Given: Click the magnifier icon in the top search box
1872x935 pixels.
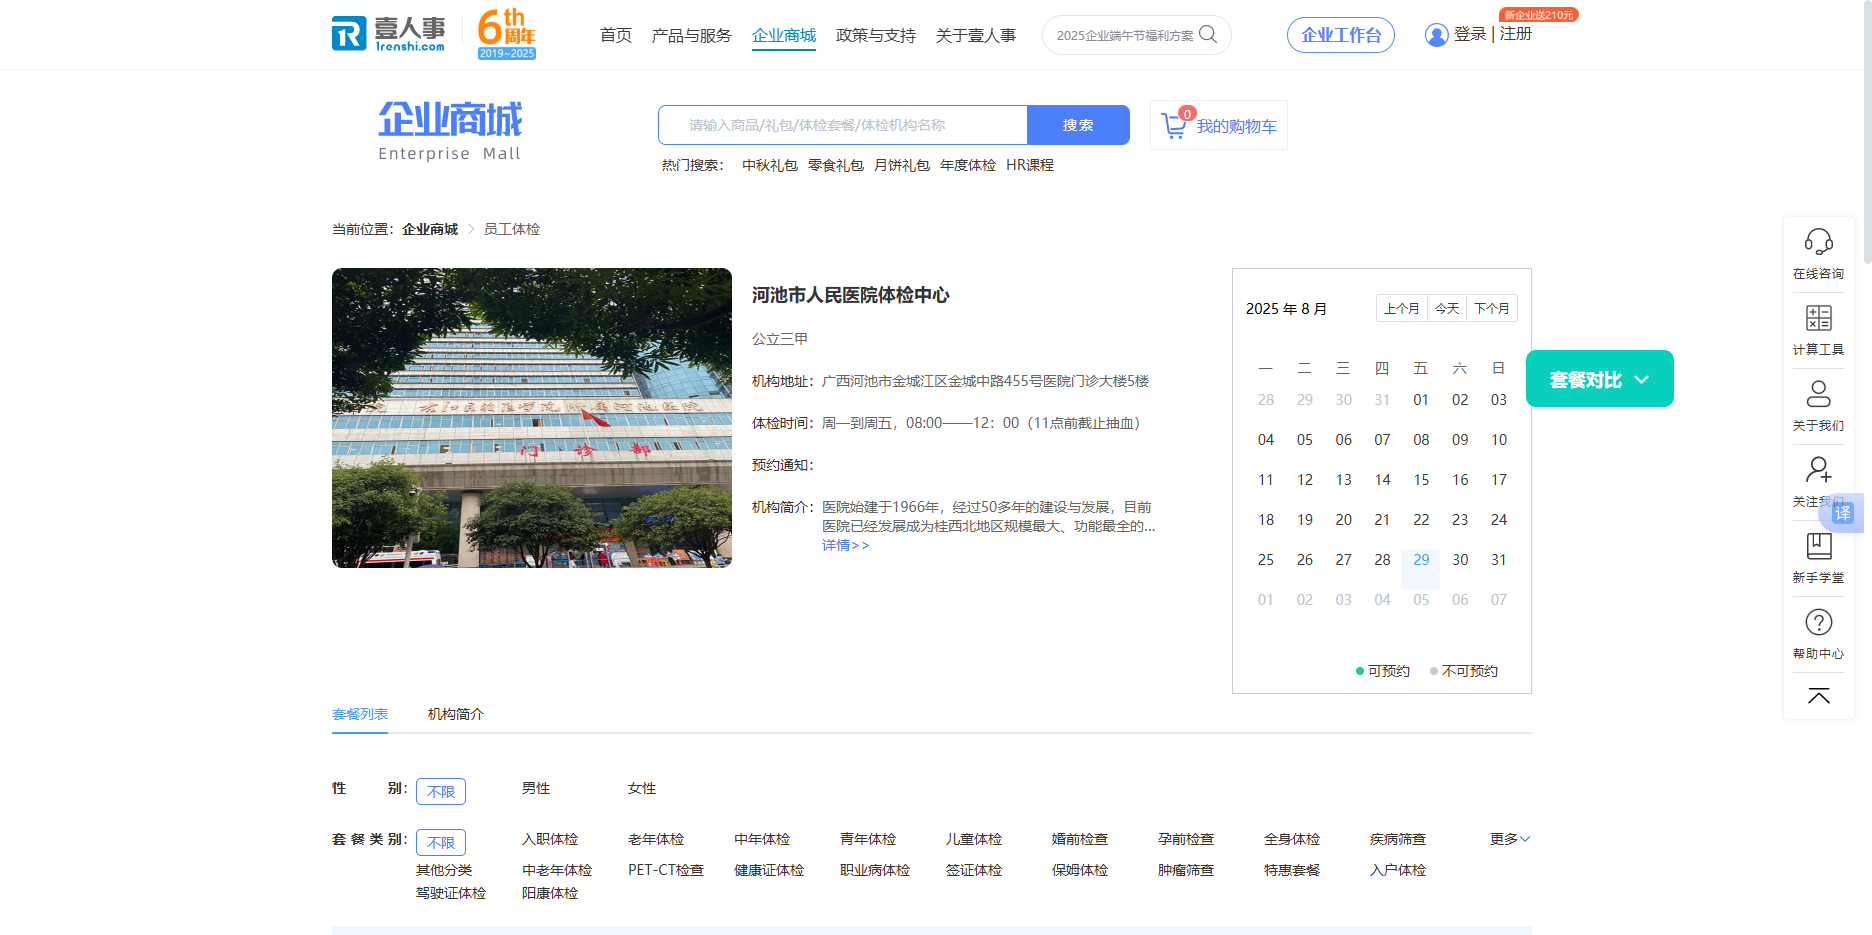Looking at the screenshot, I should [x=1208, y=35].
